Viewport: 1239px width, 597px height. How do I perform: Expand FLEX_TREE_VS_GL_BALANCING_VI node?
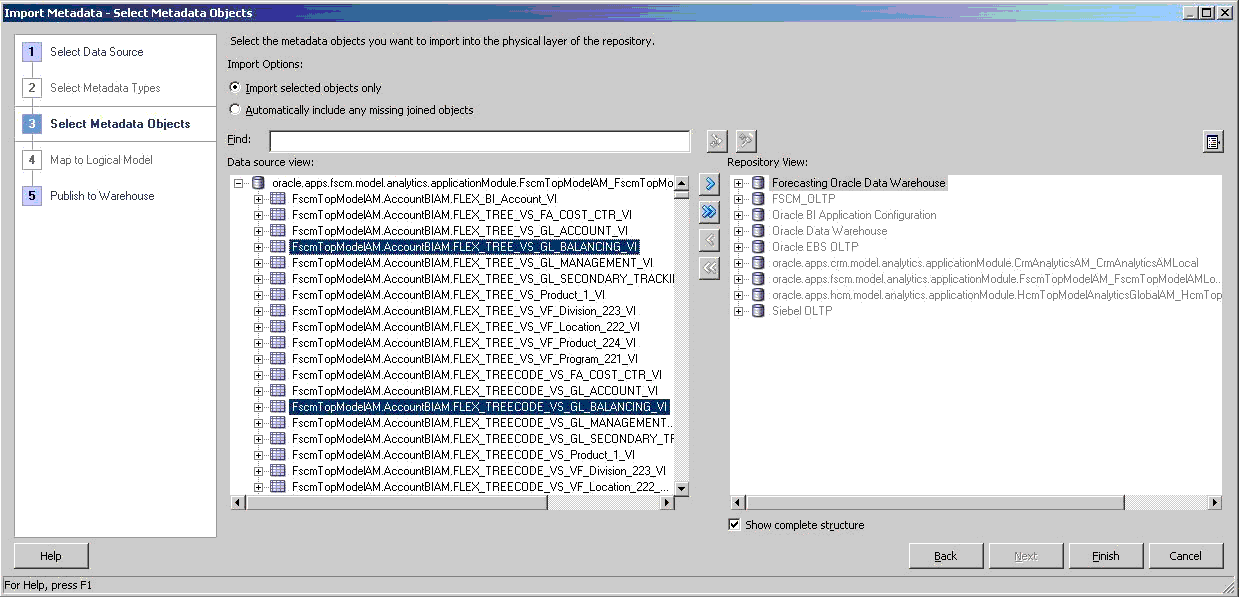coord(259,247)
